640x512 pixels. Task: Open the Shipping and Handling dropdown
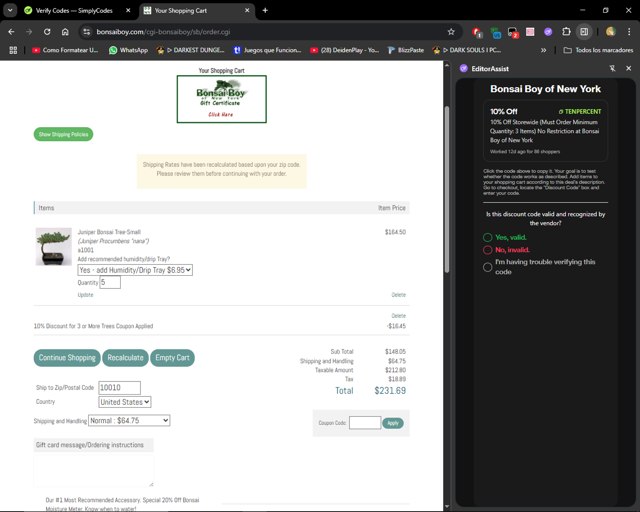[129, 421]
